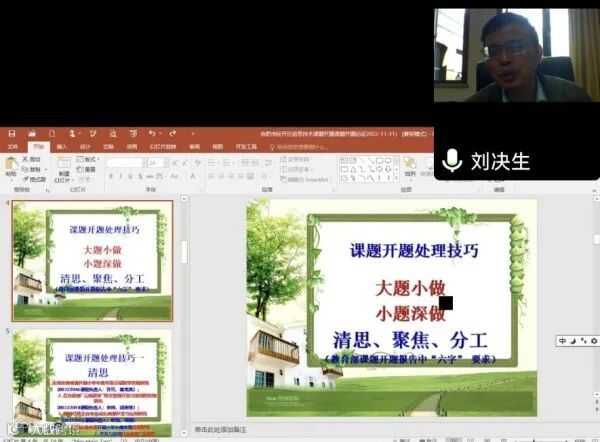The width and height of the screenshot is (600, 442).
Task: Click the Increase Indent icon
Action: (255, 163)
